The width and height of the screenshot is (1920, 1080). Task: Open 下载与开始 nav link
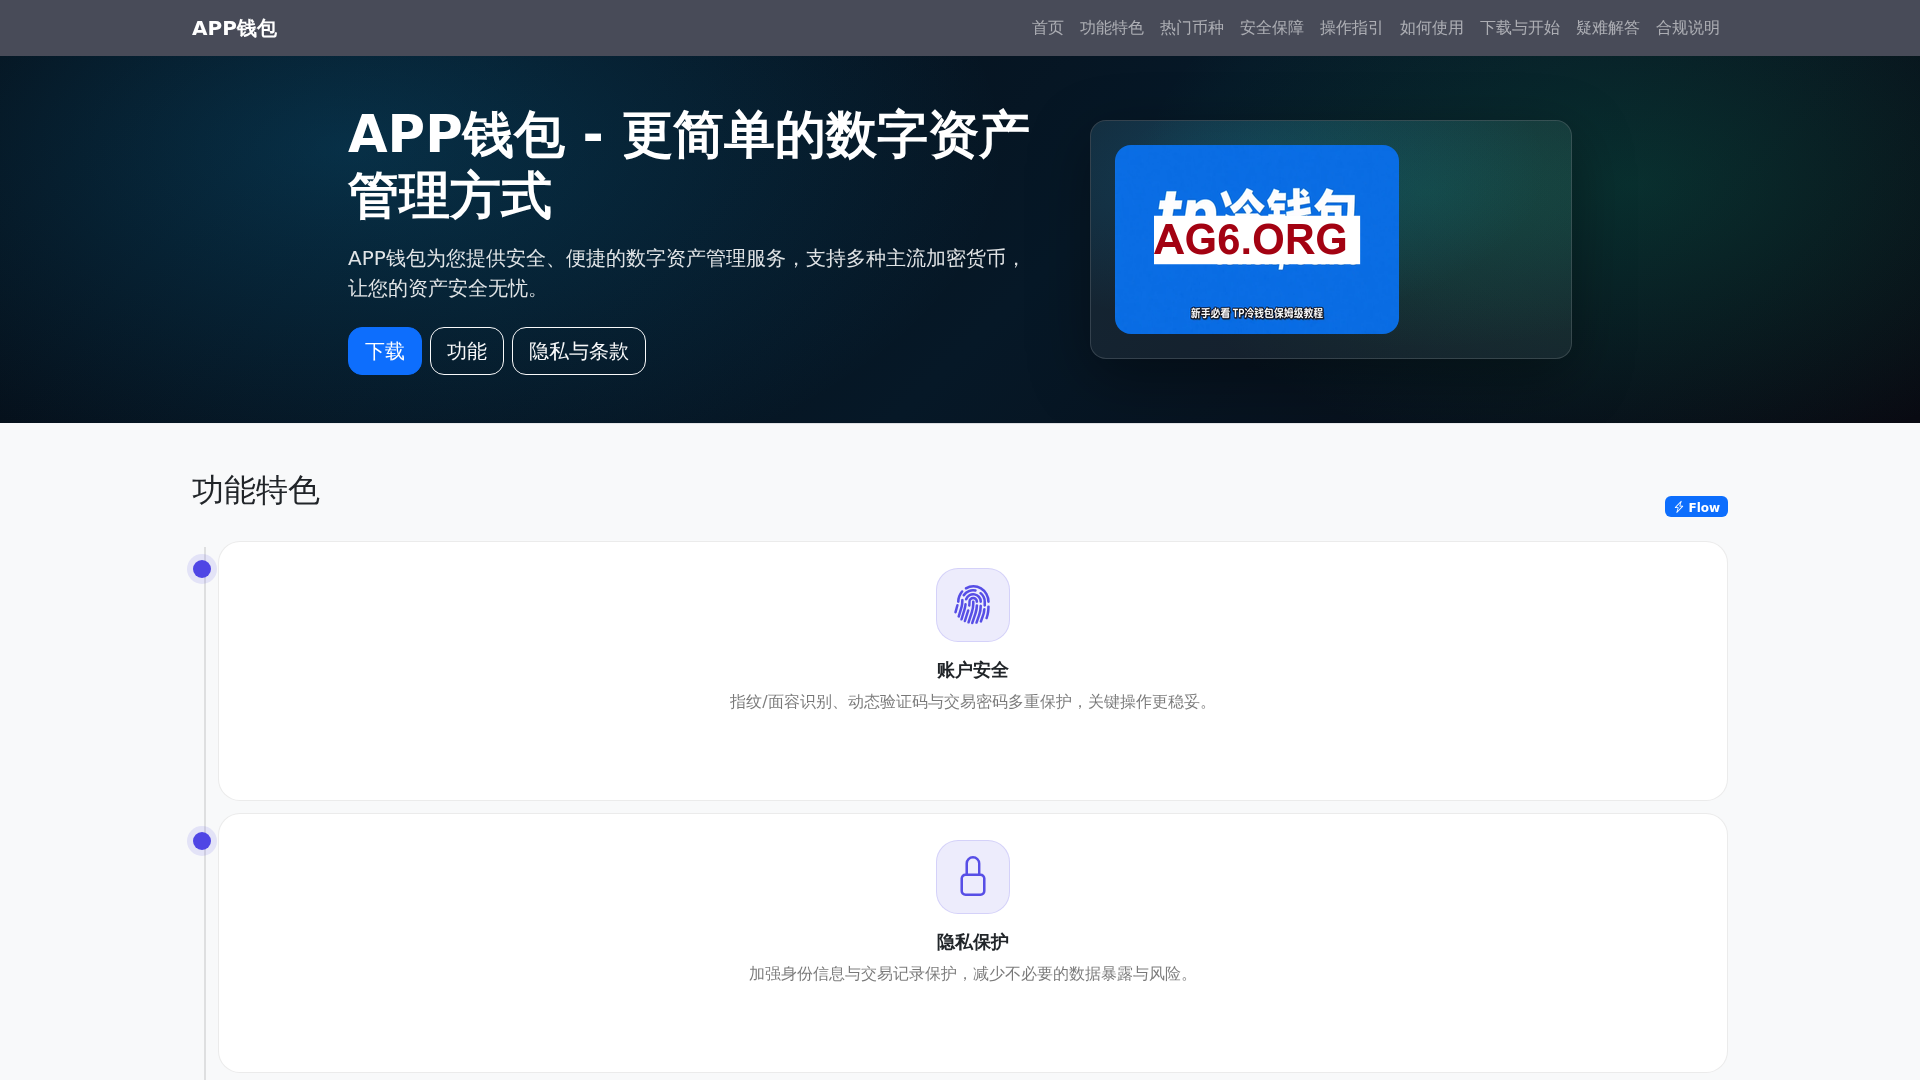click(x=1520, y=28)
